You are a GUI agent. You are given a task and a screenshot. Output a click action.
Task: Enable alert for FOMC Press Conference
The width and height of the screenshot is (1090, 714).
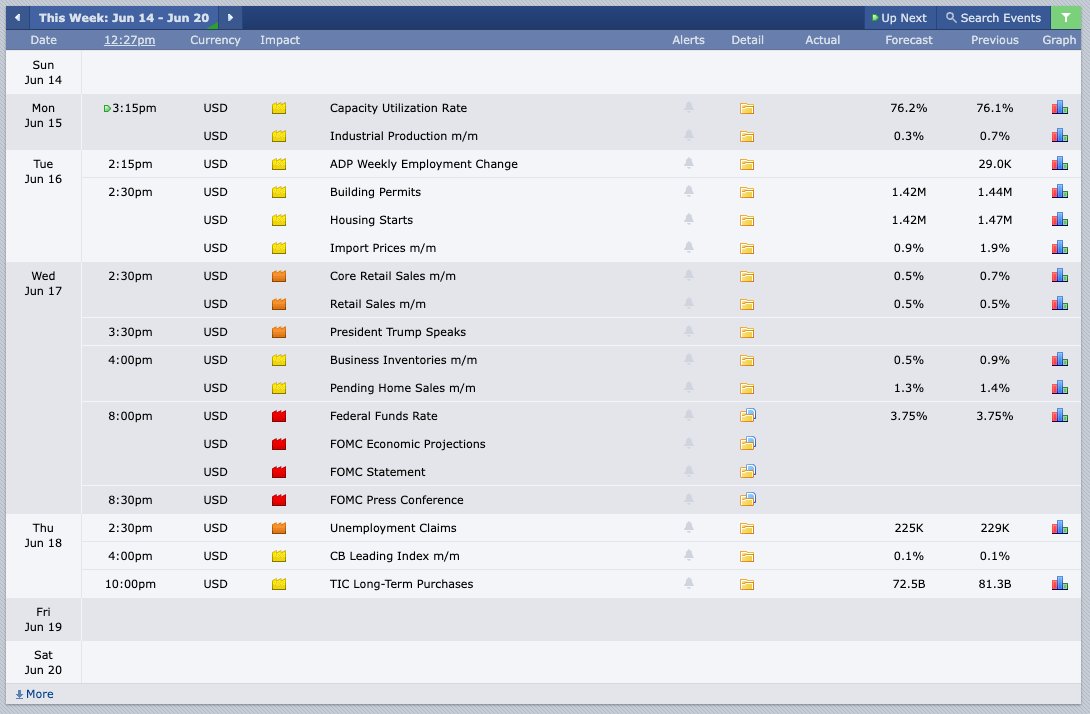click(x=688, y=499)
